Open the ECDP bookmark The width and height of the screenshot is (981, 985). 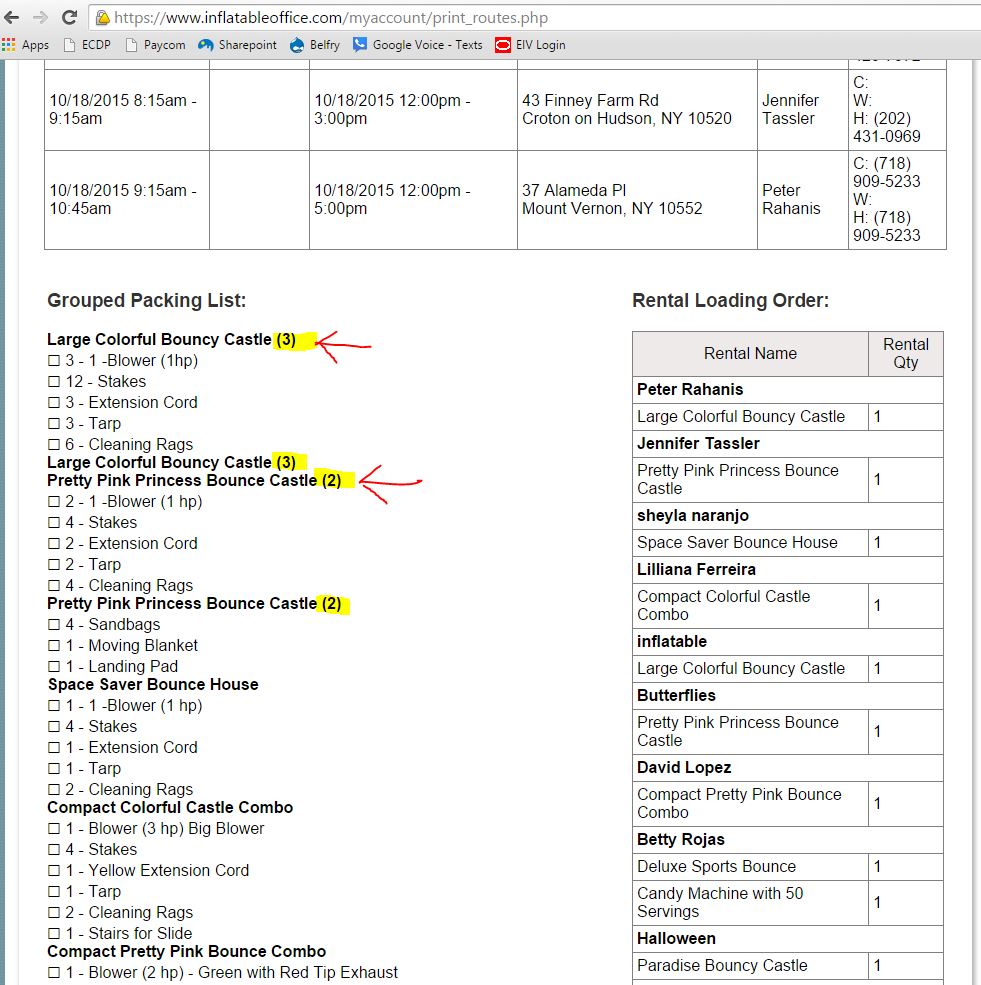tap(88, 45)
